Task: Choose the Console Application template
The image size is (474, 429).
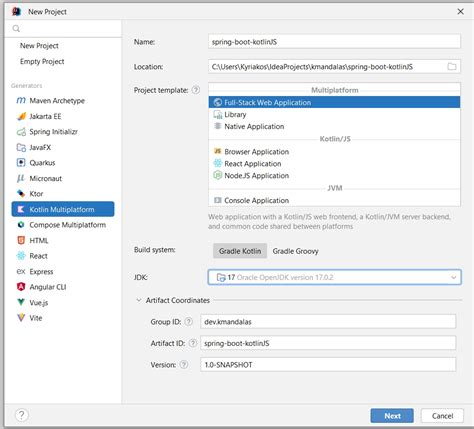Action: tap(334, 200)
